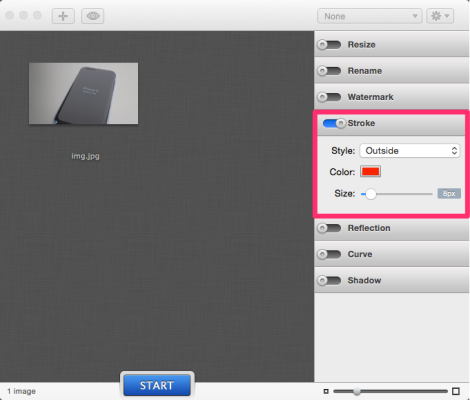Open the gear settings menu
The height and width of the screenshot is (400, 470).
(x=440, y=16)
